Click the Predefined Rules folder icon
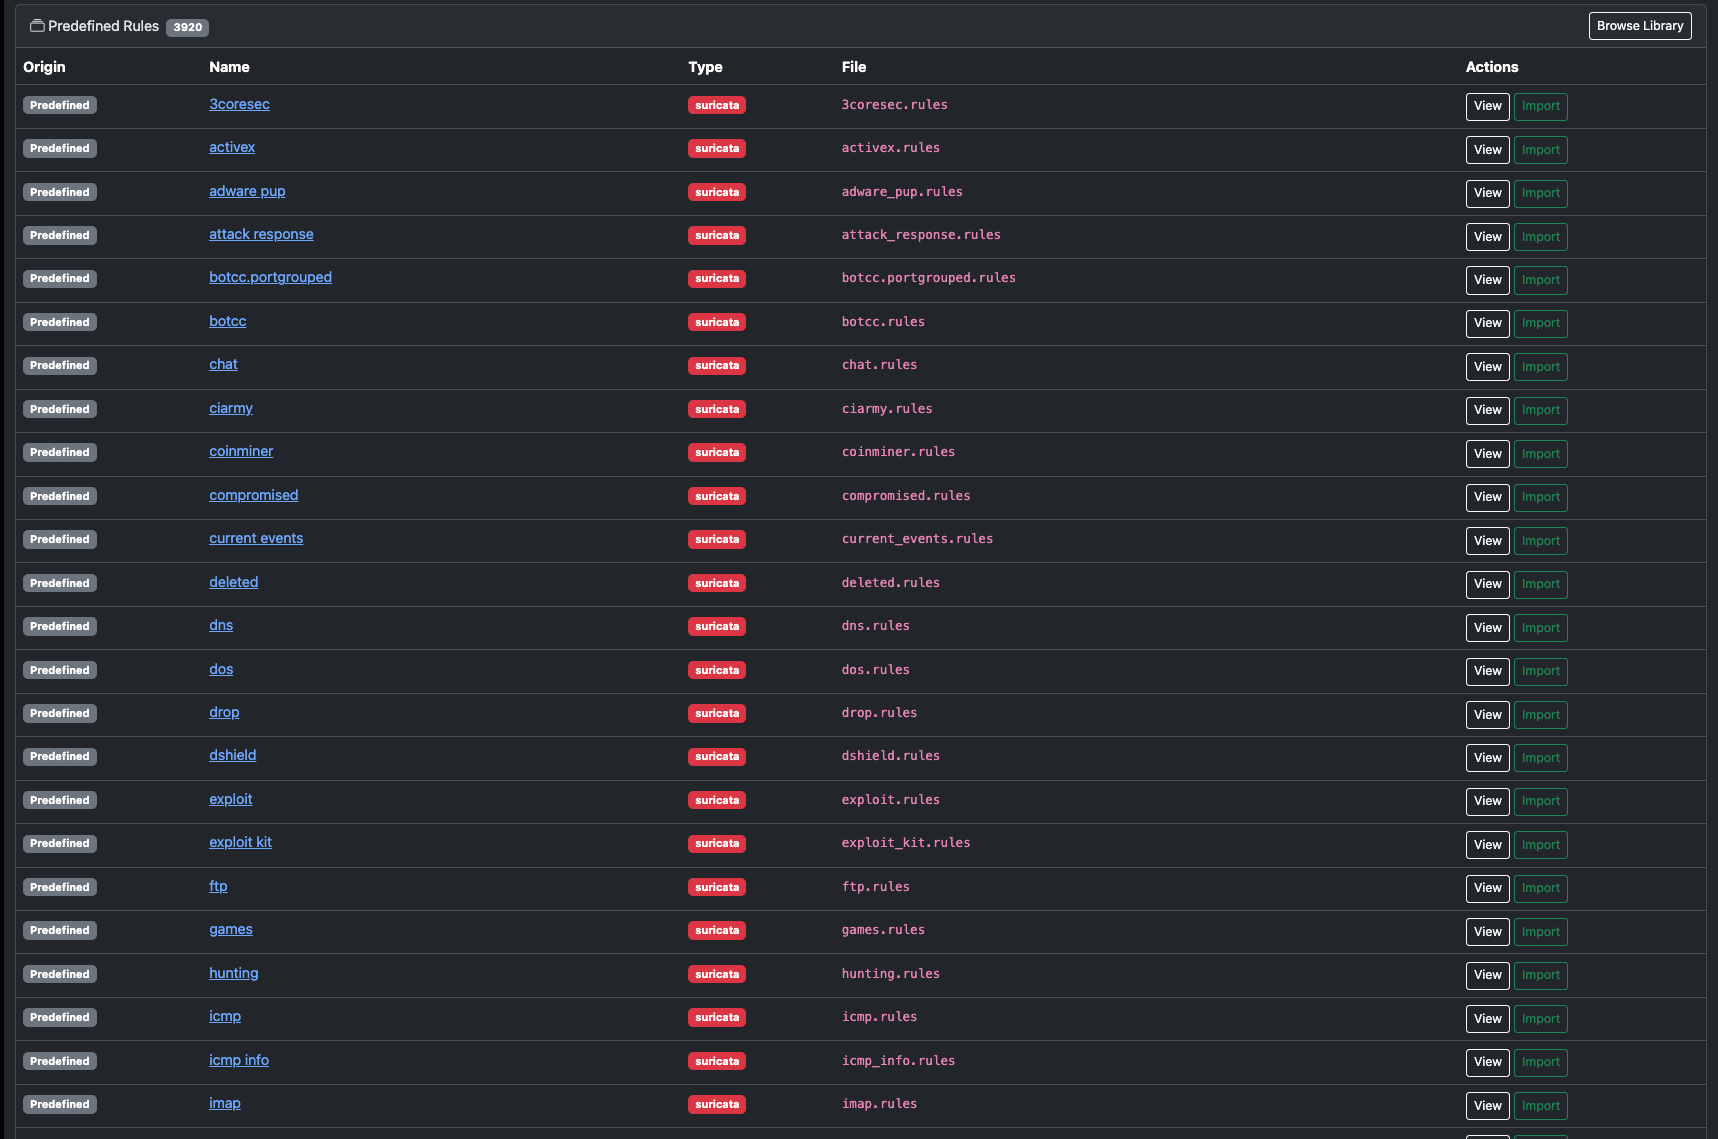The image size is (1718, 1139). [x=37, y=26]
